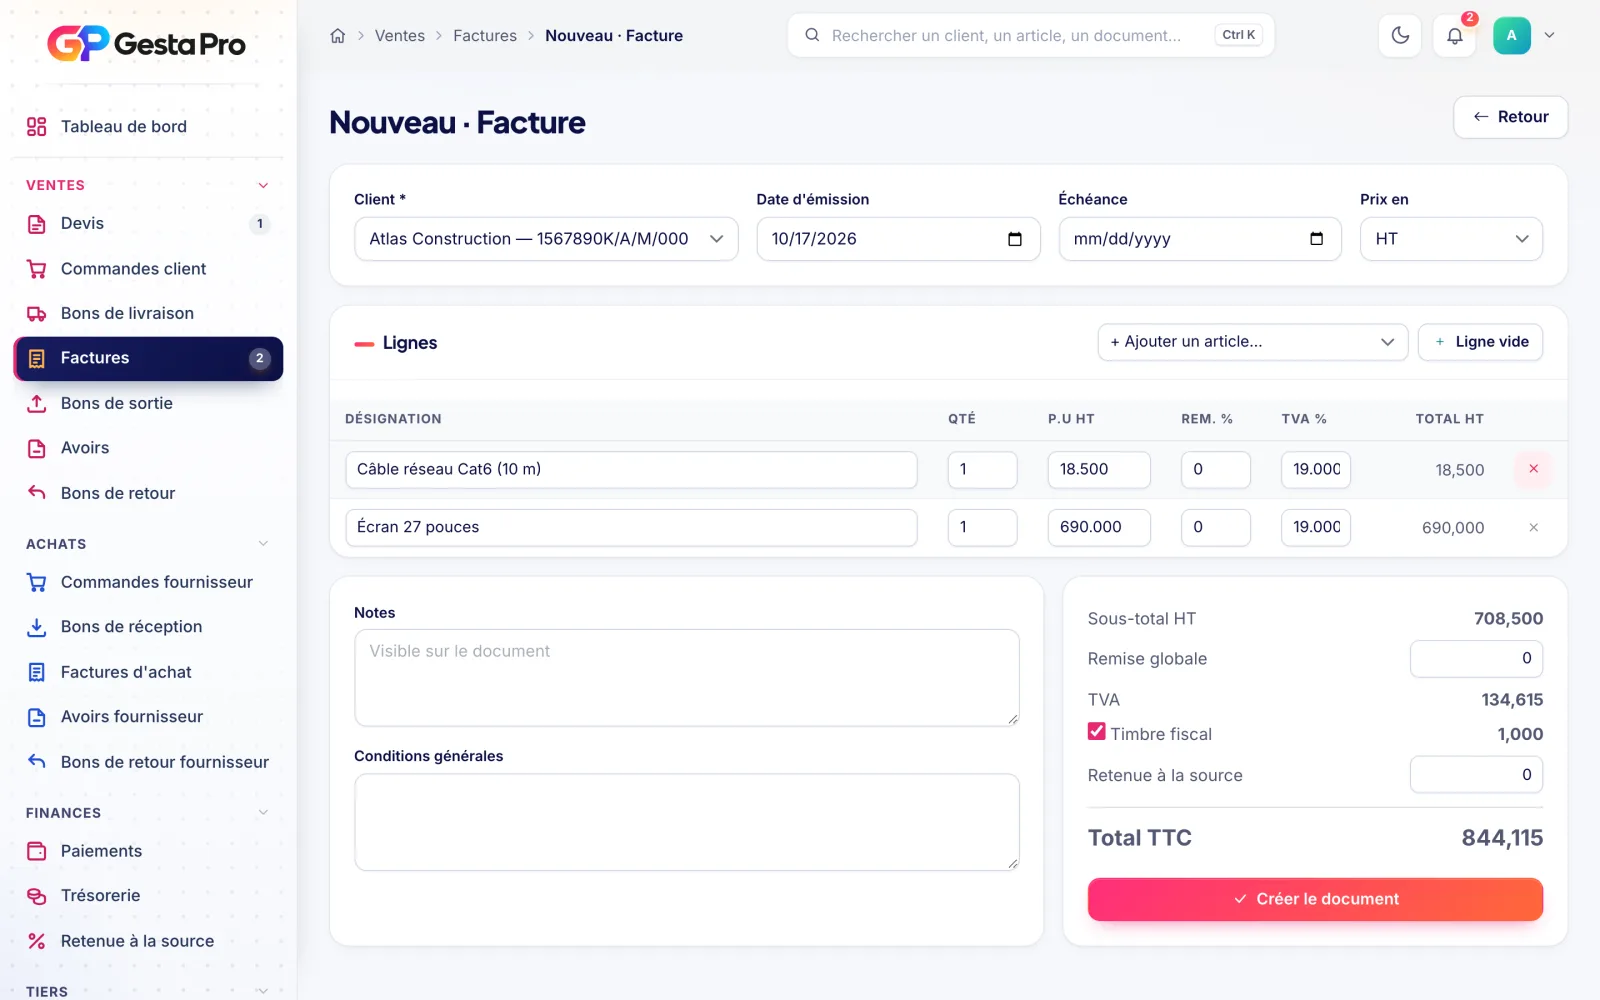Viewport: 1600px width, 1000px height.
Task: Uncheck the Timbre fiscal checkbox
Action: tap(1097, 732)
